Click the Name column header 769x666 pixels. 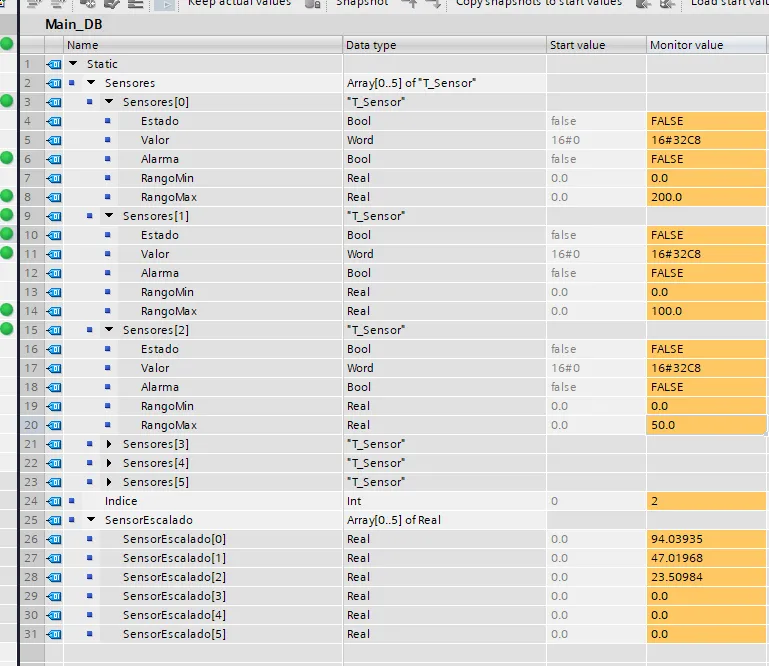[x=203, y=45]
